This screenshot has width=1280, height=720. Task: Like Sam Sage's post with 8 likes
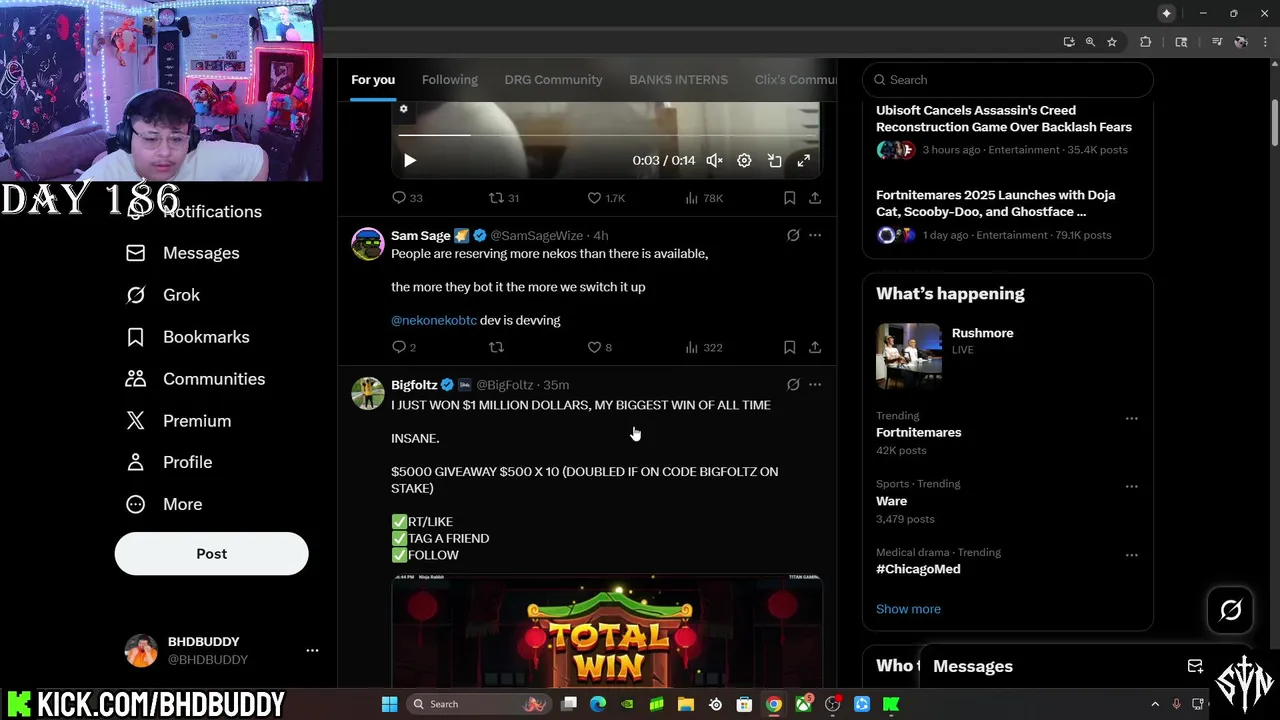pos(599,347)
